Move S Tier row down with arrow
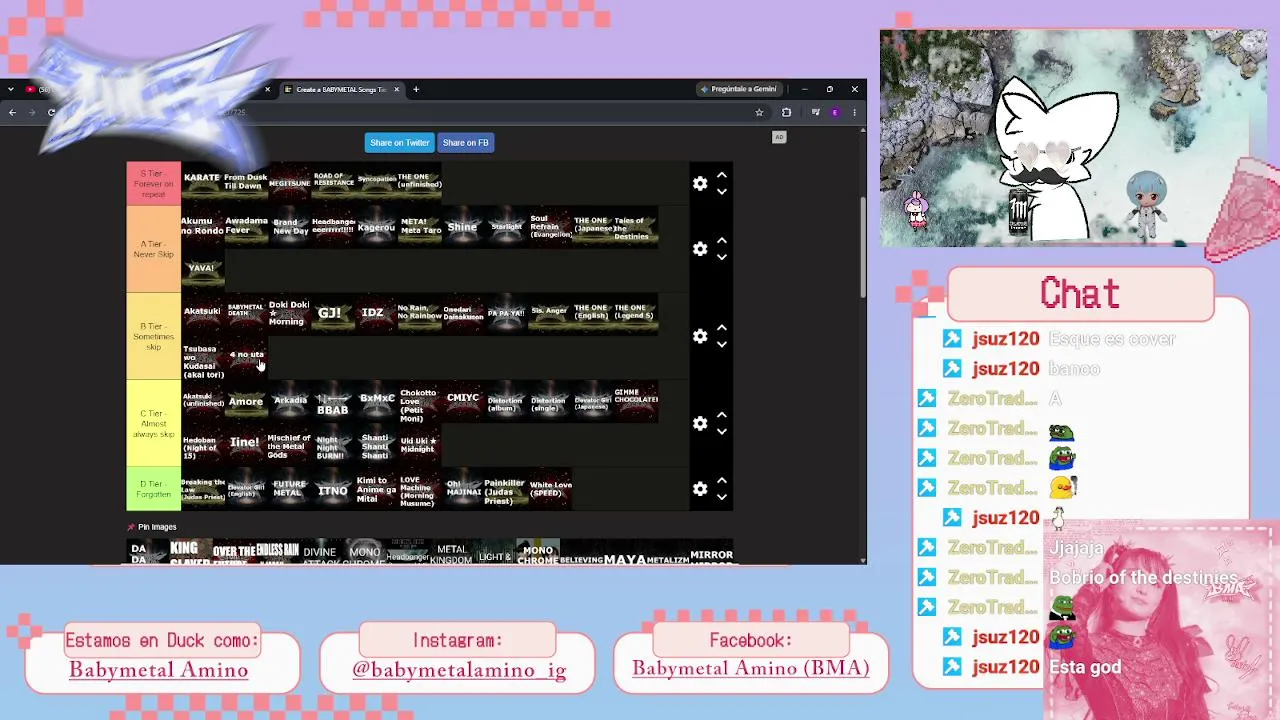 coord(722,192)
